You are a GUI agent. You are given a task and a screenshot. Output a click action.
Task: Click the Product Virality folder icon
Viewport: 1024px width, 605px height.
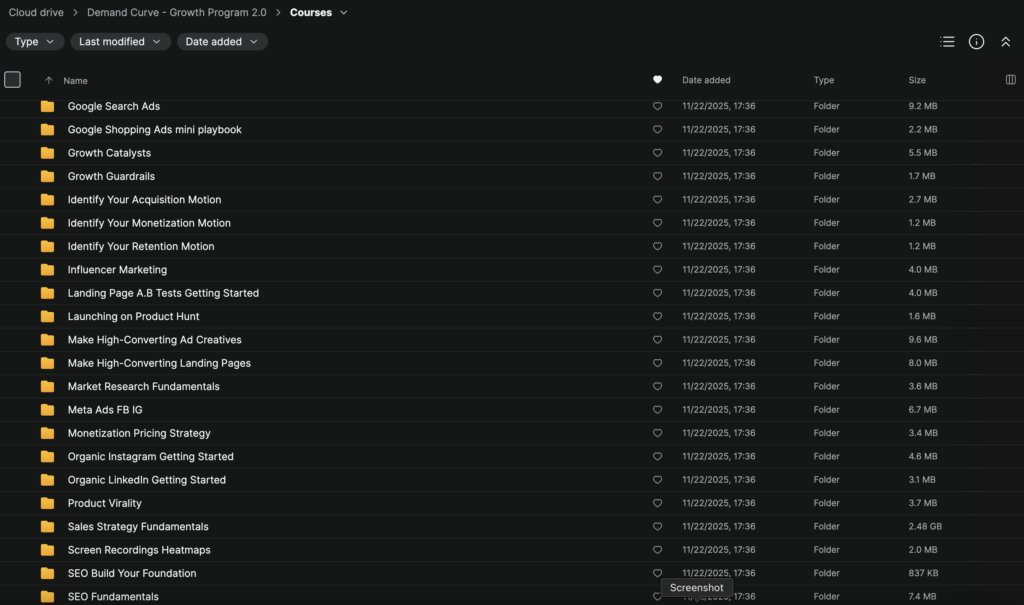pos(47,503)
